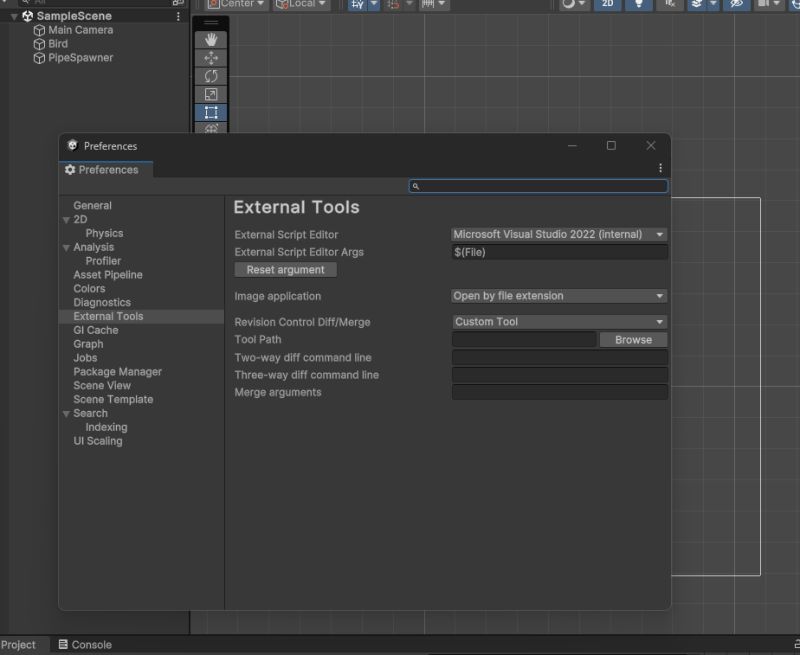Click the Unity logo in Preferences title bar

pos(72,145)
